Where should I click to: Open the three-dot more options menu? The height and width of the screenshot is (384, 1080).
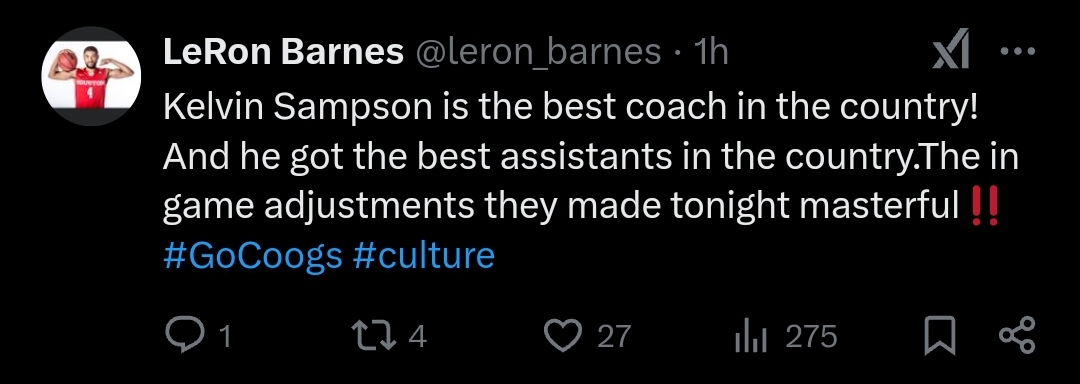[1017, 51]
